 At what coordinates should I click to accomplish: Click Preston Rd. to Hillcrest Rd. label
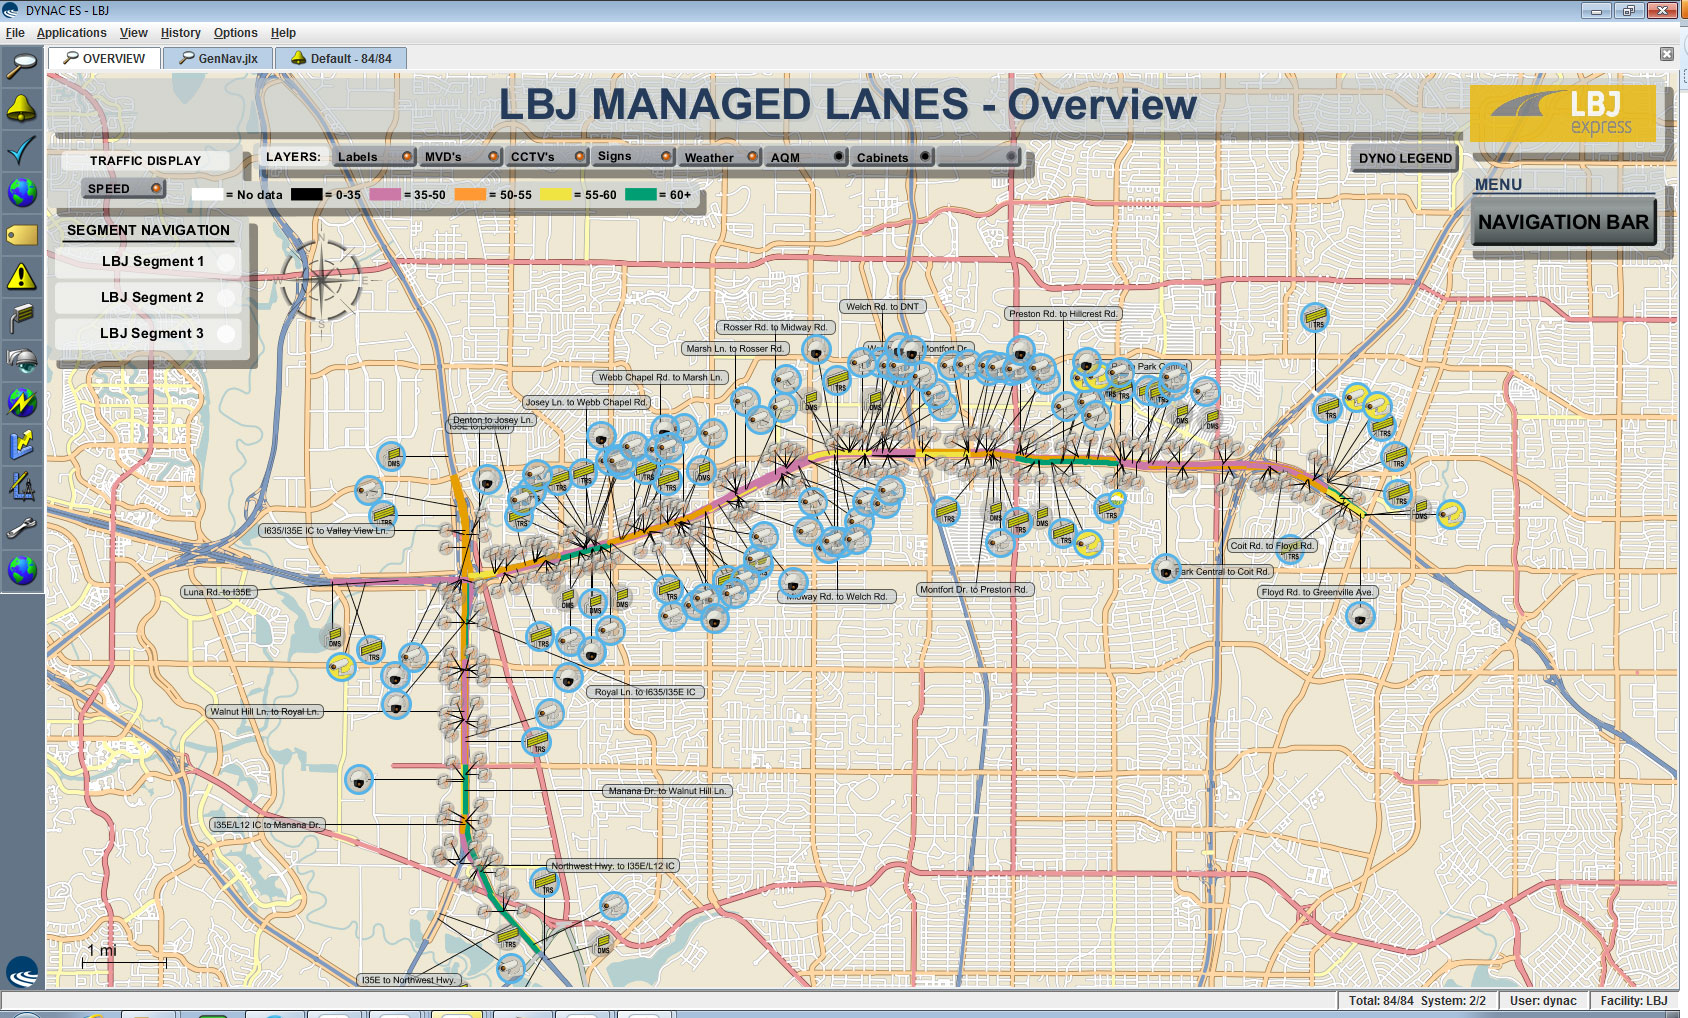(x=1063, y=314)
